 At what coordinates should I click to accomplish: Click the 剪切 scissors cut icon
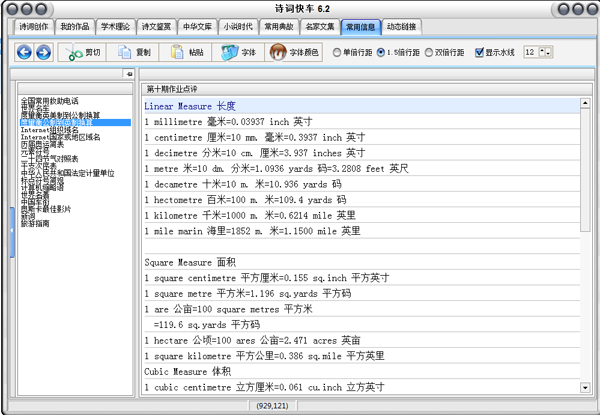[75, 52]
